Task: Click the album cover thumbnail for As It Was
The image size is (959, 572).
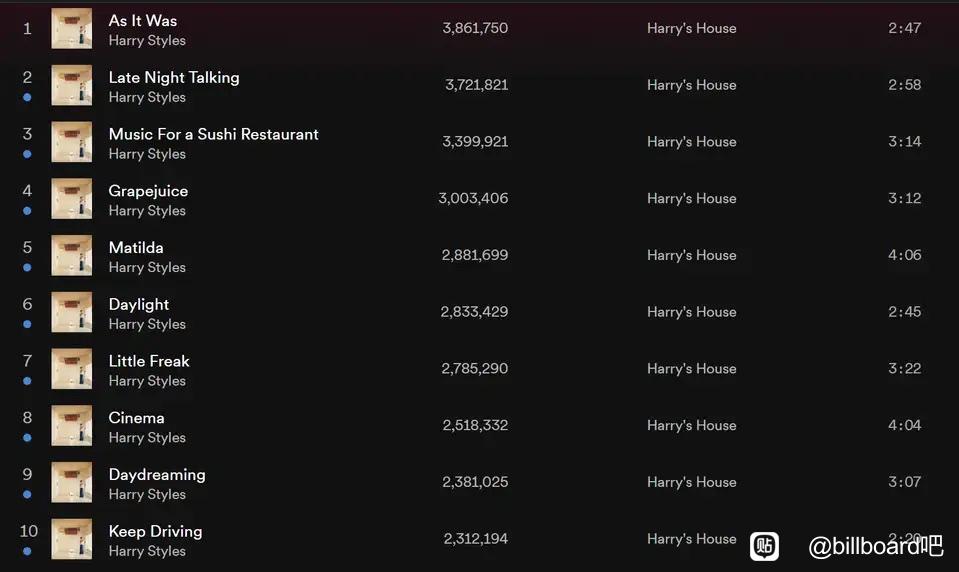Action: click(x=72, y=28)
